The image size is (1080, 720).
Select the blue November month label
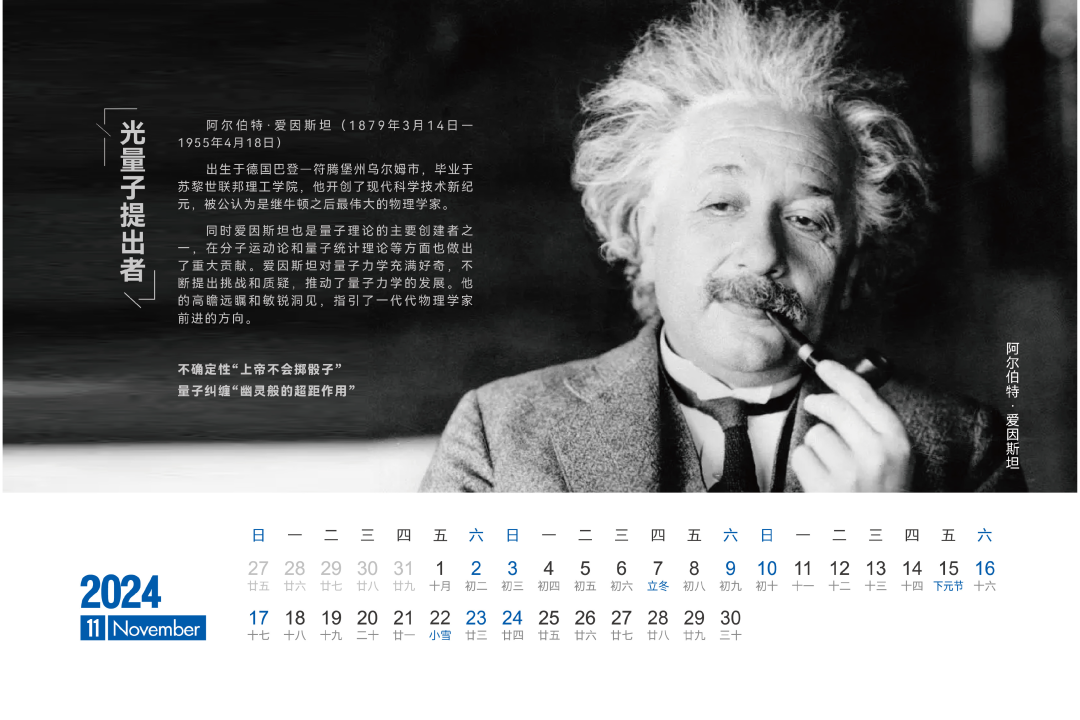coord(156,628)
